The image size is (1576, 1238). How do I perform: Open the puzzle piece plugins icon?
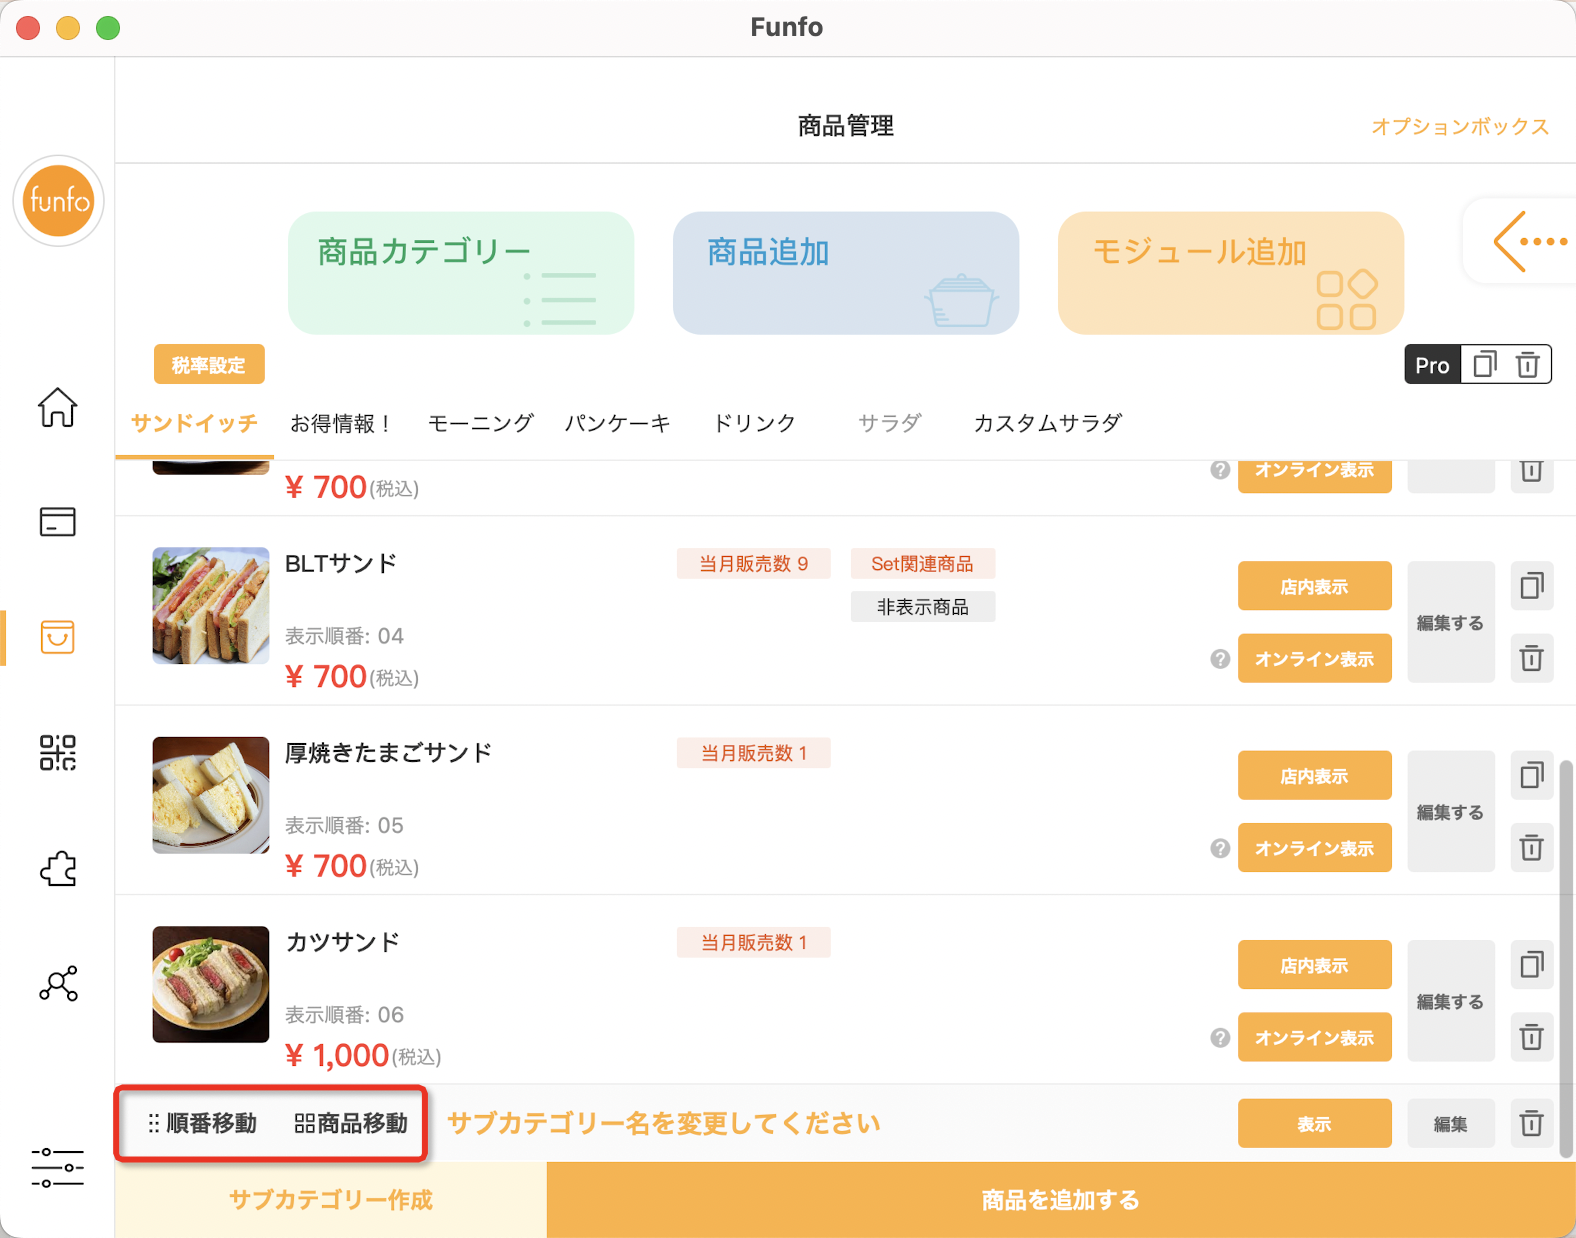(x=58, y=868)
